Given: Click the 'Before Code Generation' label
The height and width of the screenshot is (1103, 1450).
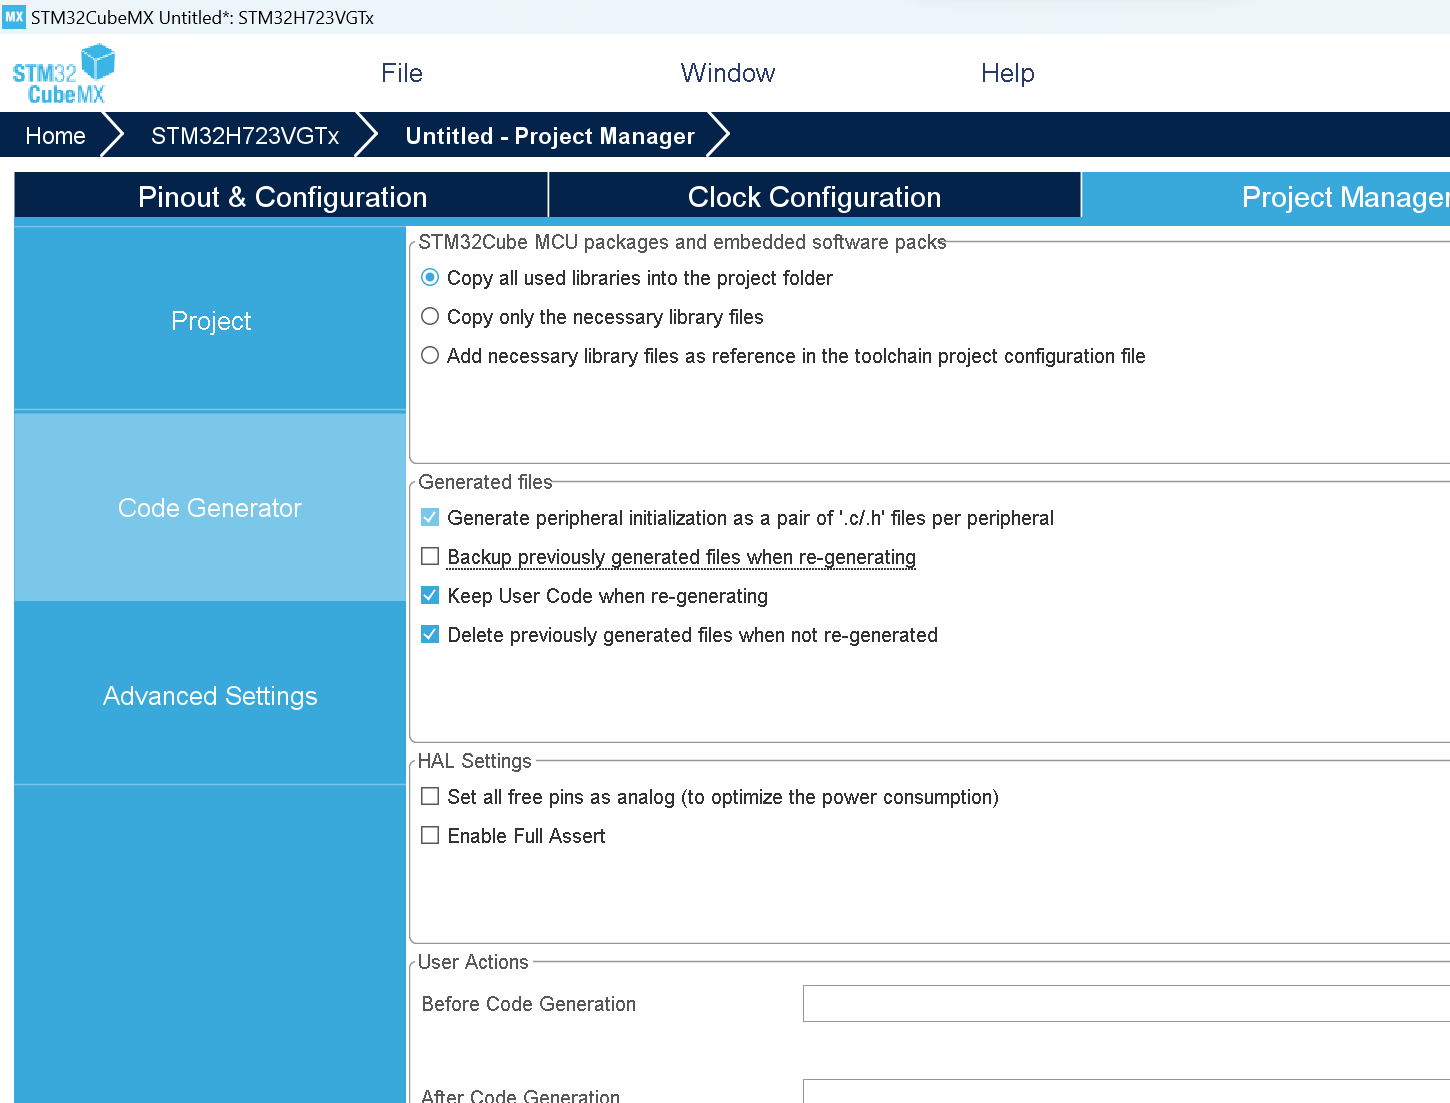Looking at the screenshot, I should (529, 1003).
